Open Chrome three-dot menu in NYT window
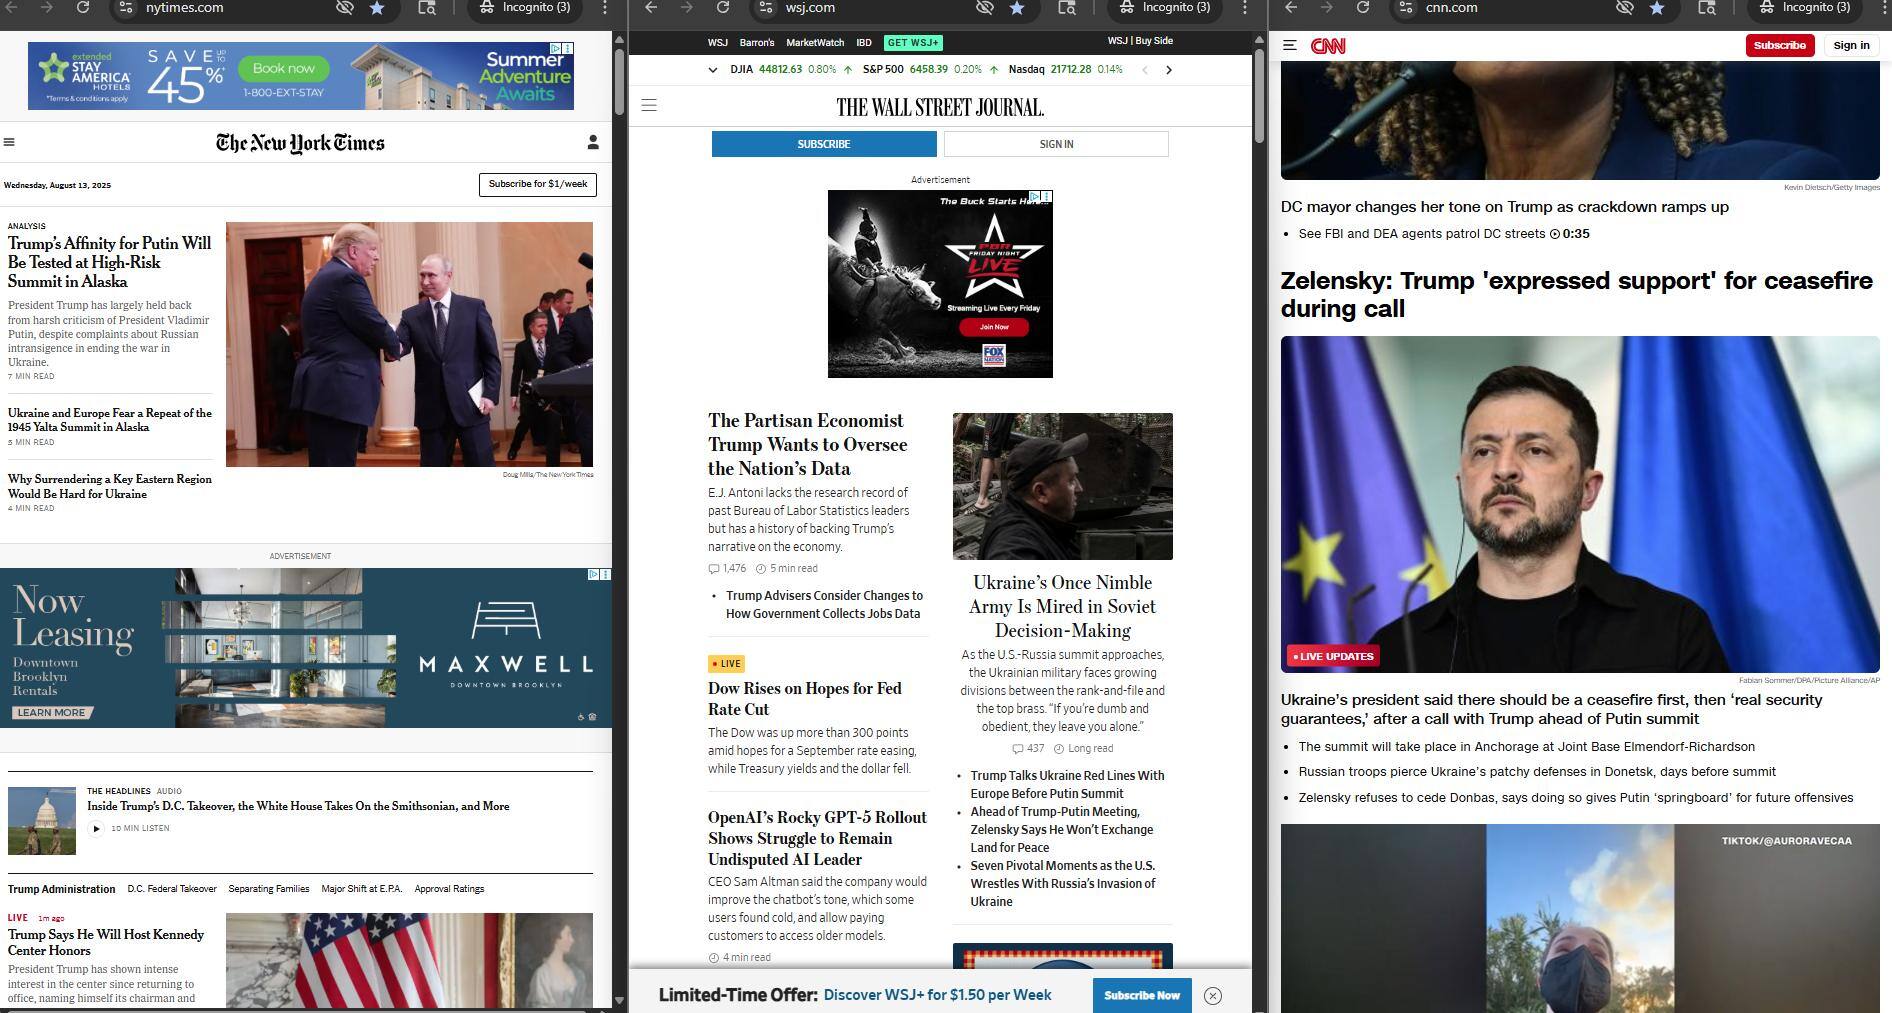Screen dimensions: 1892x1013 click(x=604, y=8)
